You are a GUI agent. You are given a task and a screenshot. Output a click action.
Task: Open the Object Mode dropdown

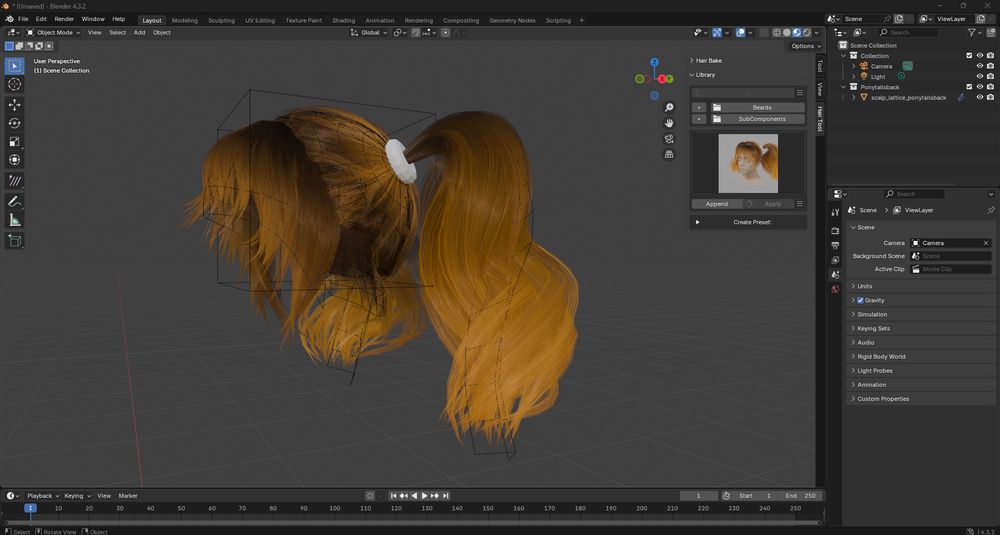coord(54,33)
